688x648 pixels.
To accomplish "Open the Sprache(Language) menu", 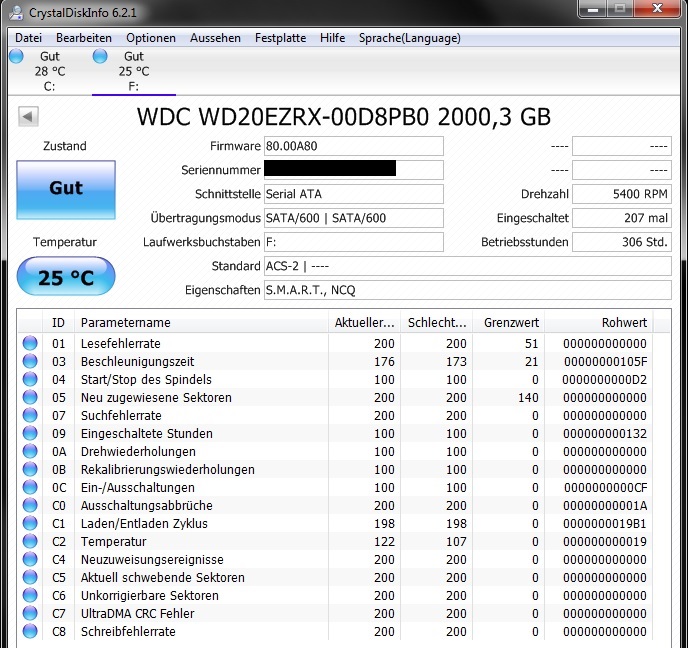I will tap(410, 38).
